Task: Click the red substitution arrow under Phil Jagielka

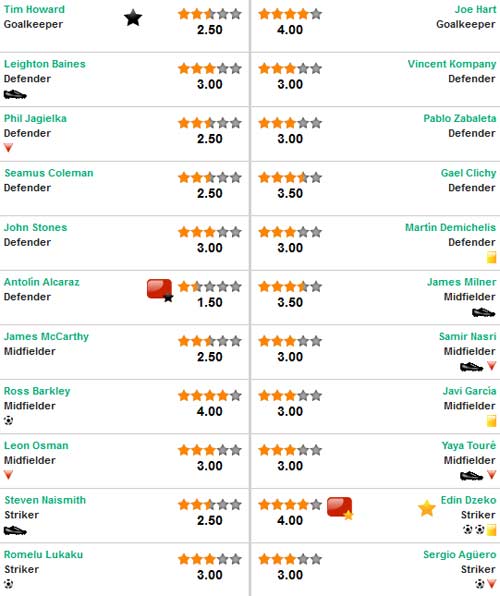Action: pyautogui.click(x=8, y=147)
